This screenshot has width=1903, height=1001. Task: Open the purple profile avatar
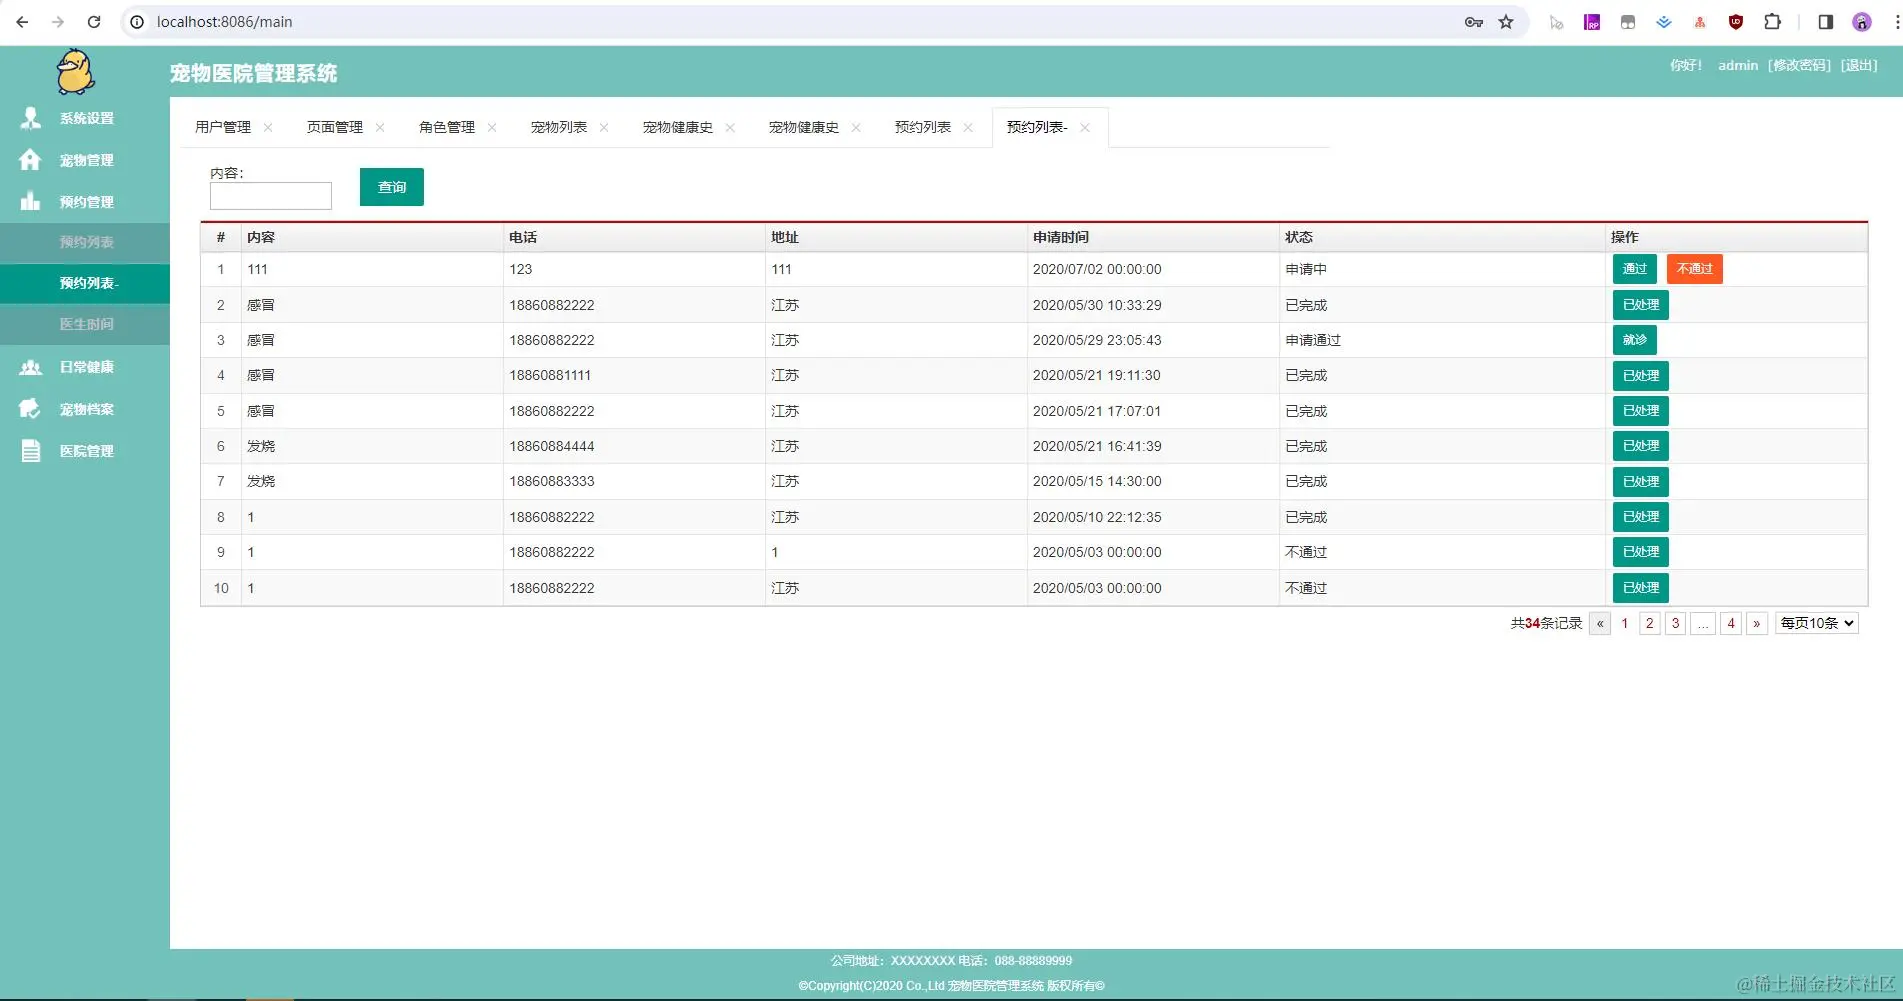(1861, 22)
